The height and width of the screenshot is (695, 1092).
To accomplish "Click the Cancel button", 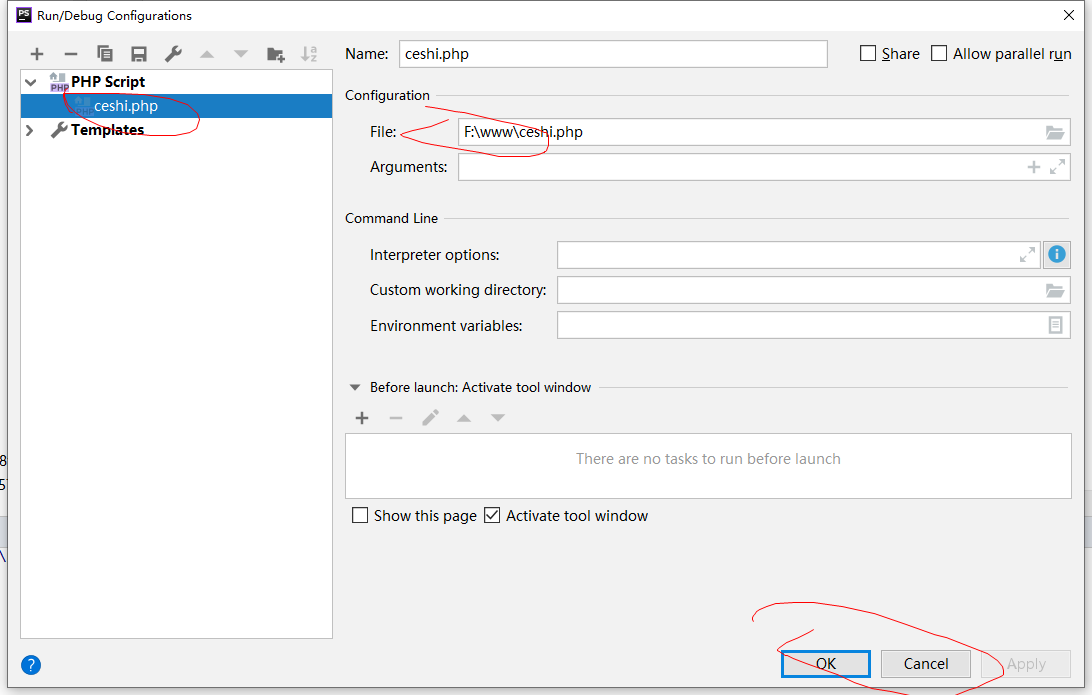I will 926,664.
